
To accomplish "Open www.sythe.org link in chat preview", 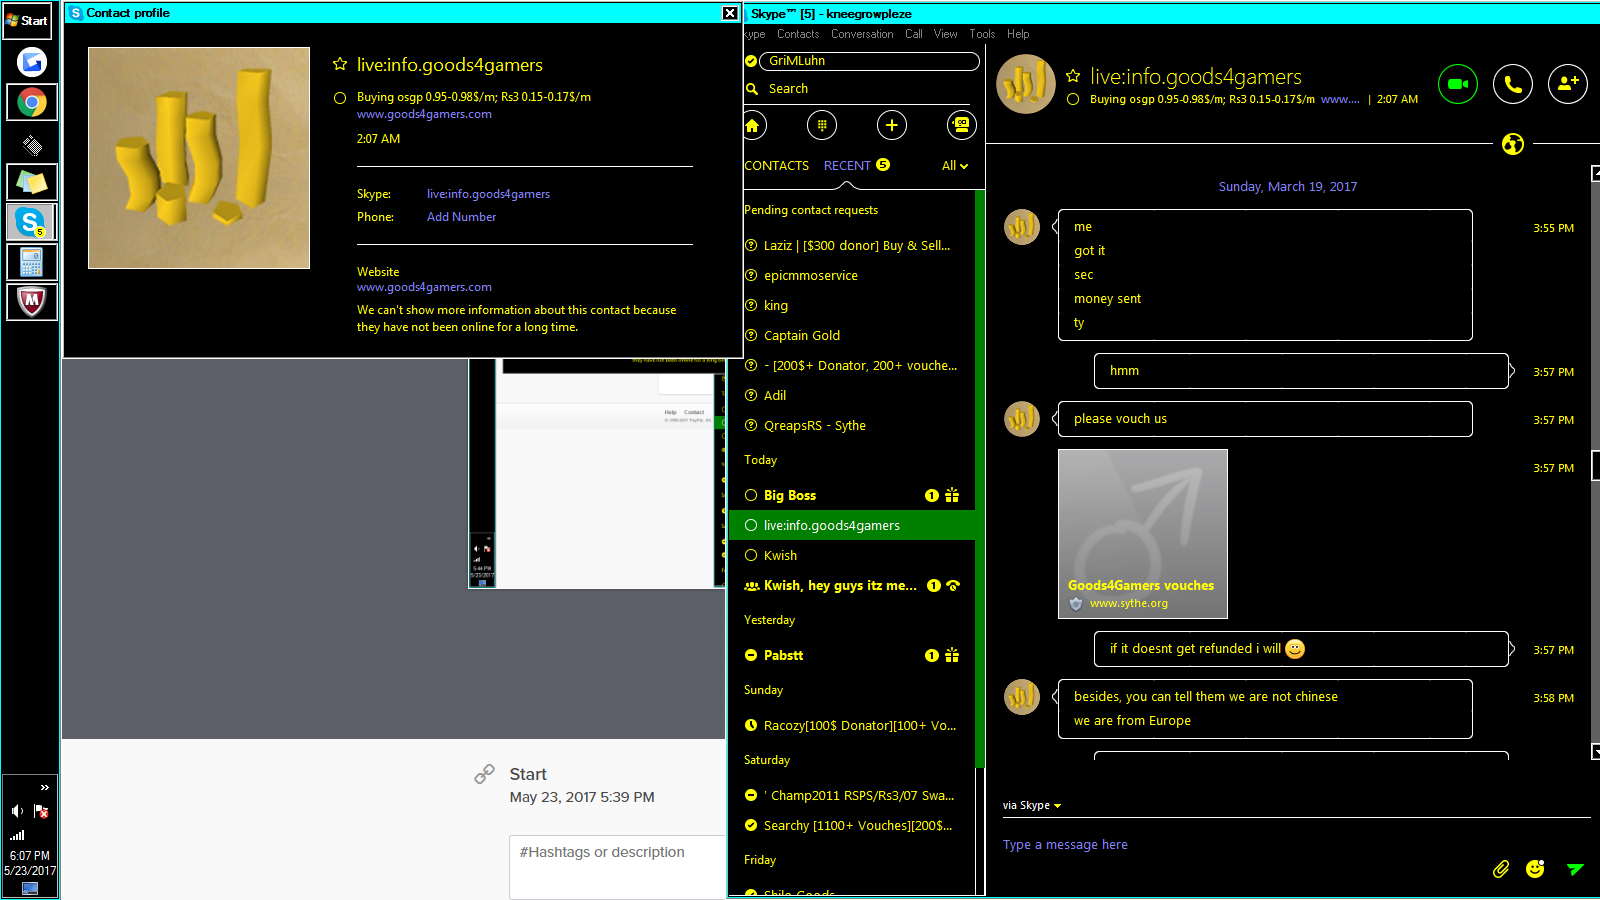I will (1128, 604).
